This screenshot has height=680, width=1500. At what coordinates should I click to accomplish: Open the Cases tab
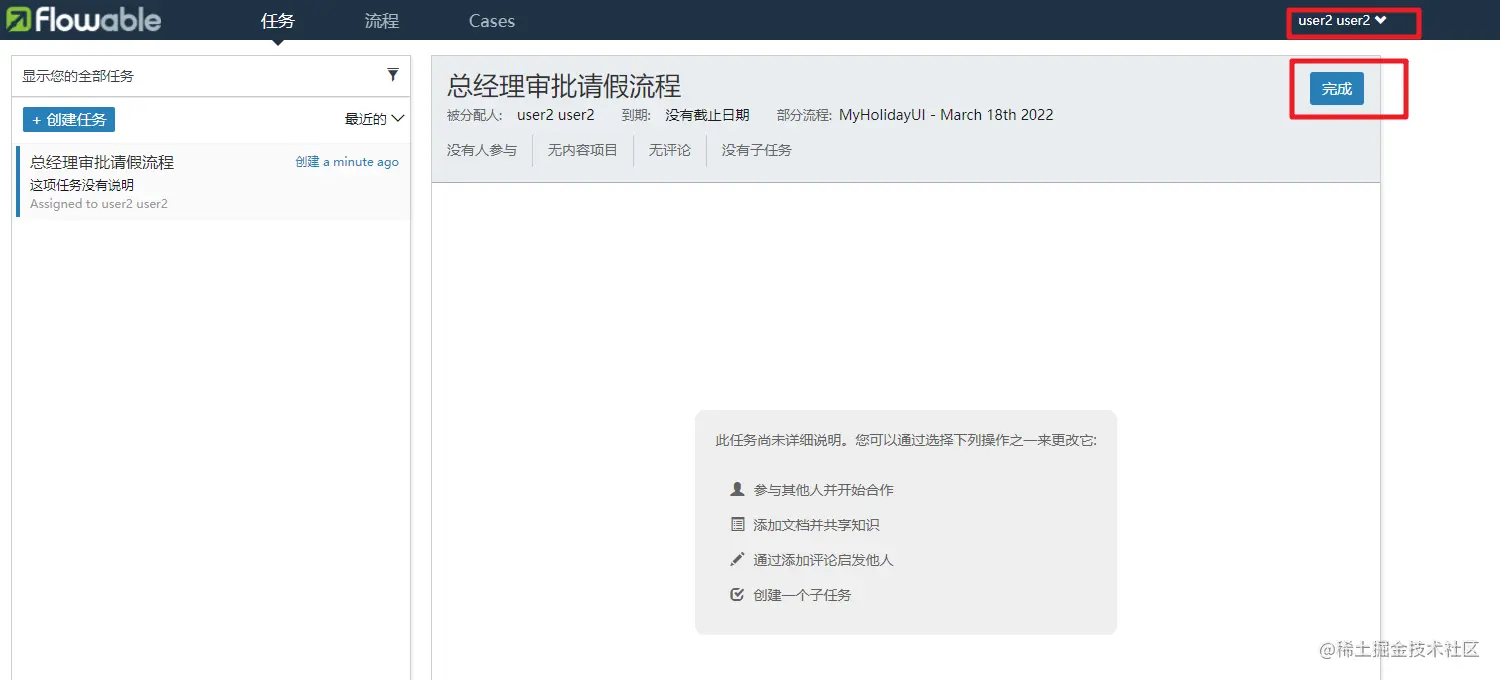[x=491, y=20]
